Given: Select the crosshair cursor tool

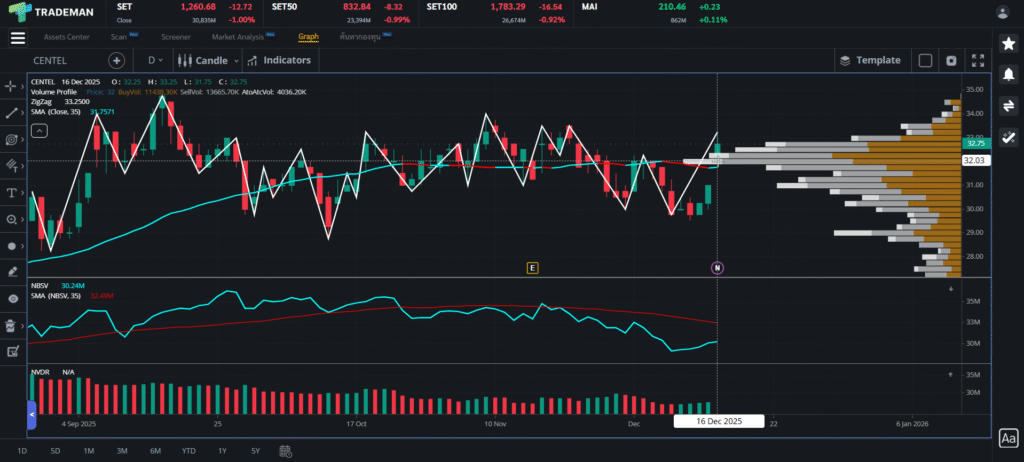Looking at the screenshot, I should pyautogui.click(x=12, y=87).
